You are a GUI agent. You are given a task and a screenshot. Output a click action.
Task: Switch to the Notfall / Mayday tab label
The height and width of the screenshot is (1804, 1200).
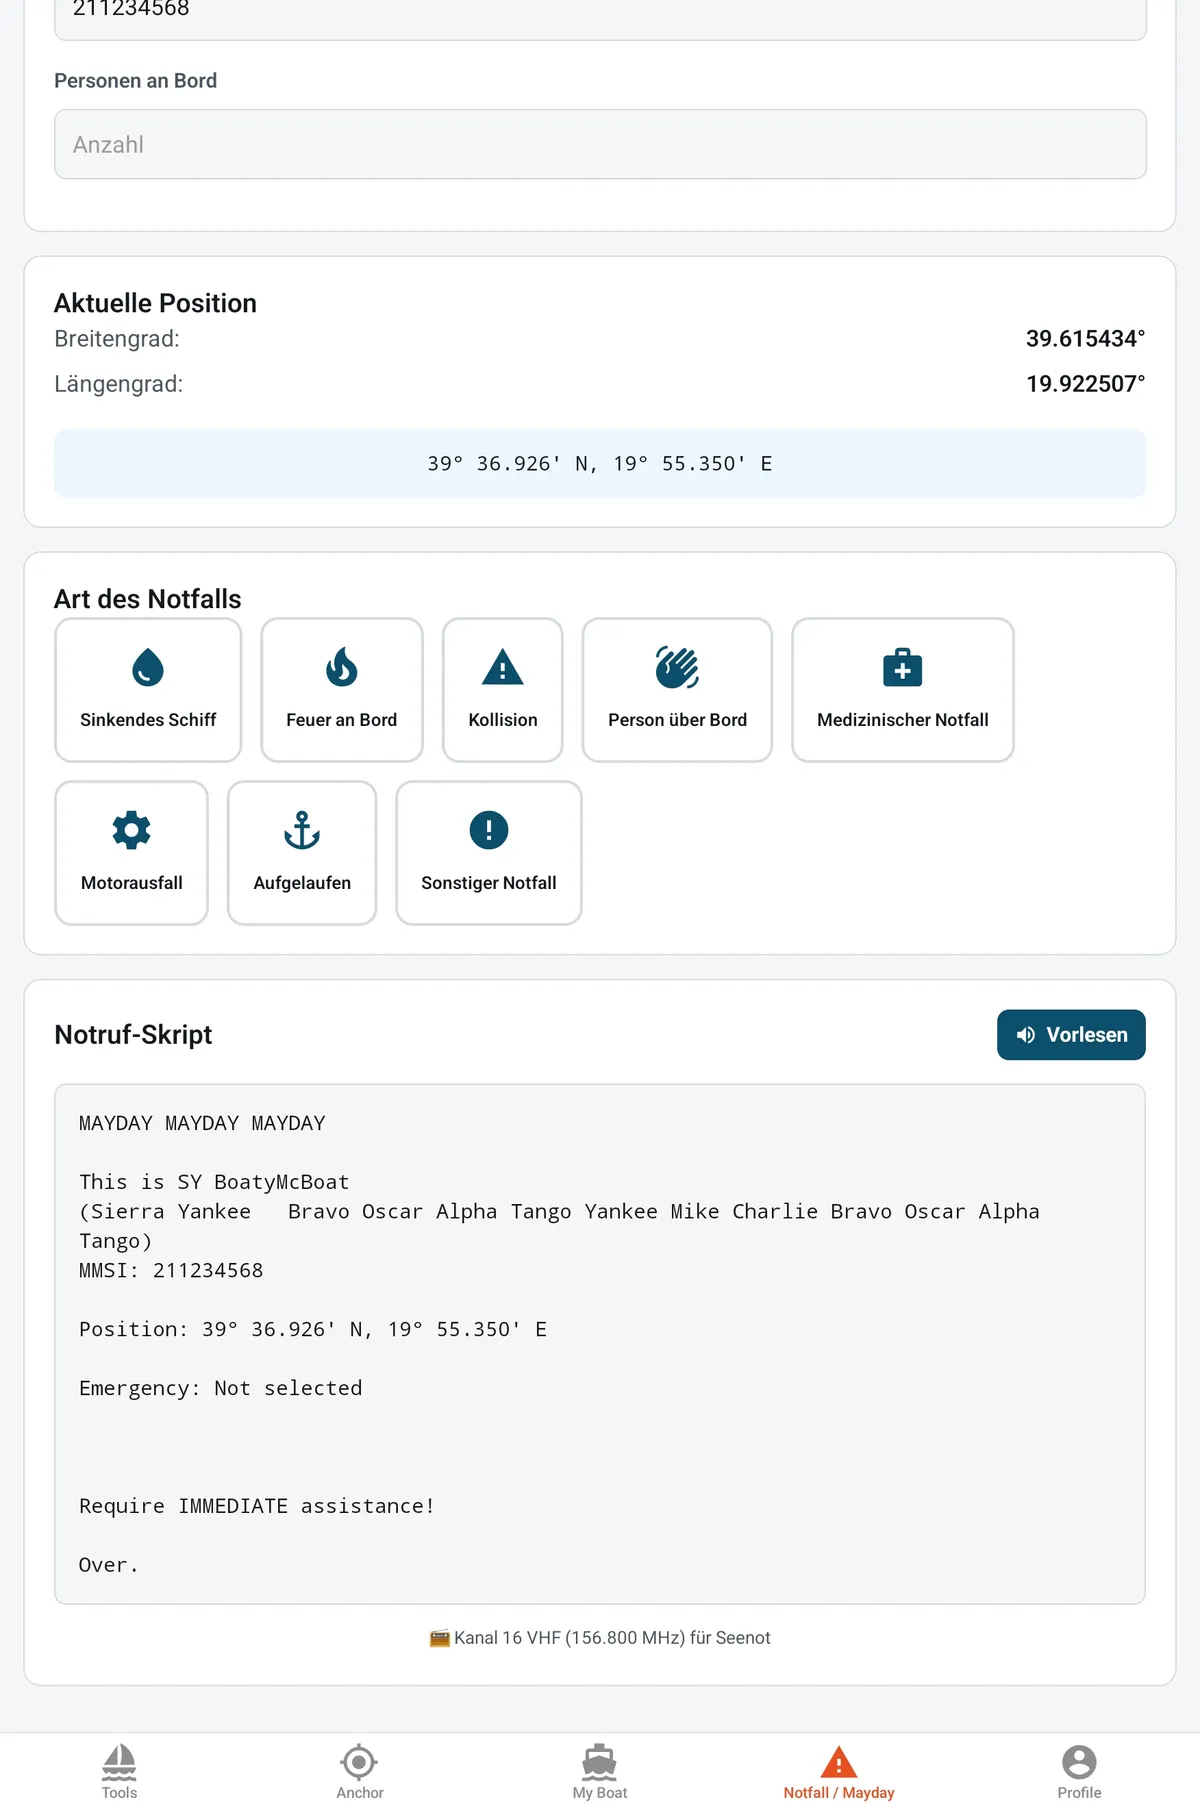[x=839, y=1793]
